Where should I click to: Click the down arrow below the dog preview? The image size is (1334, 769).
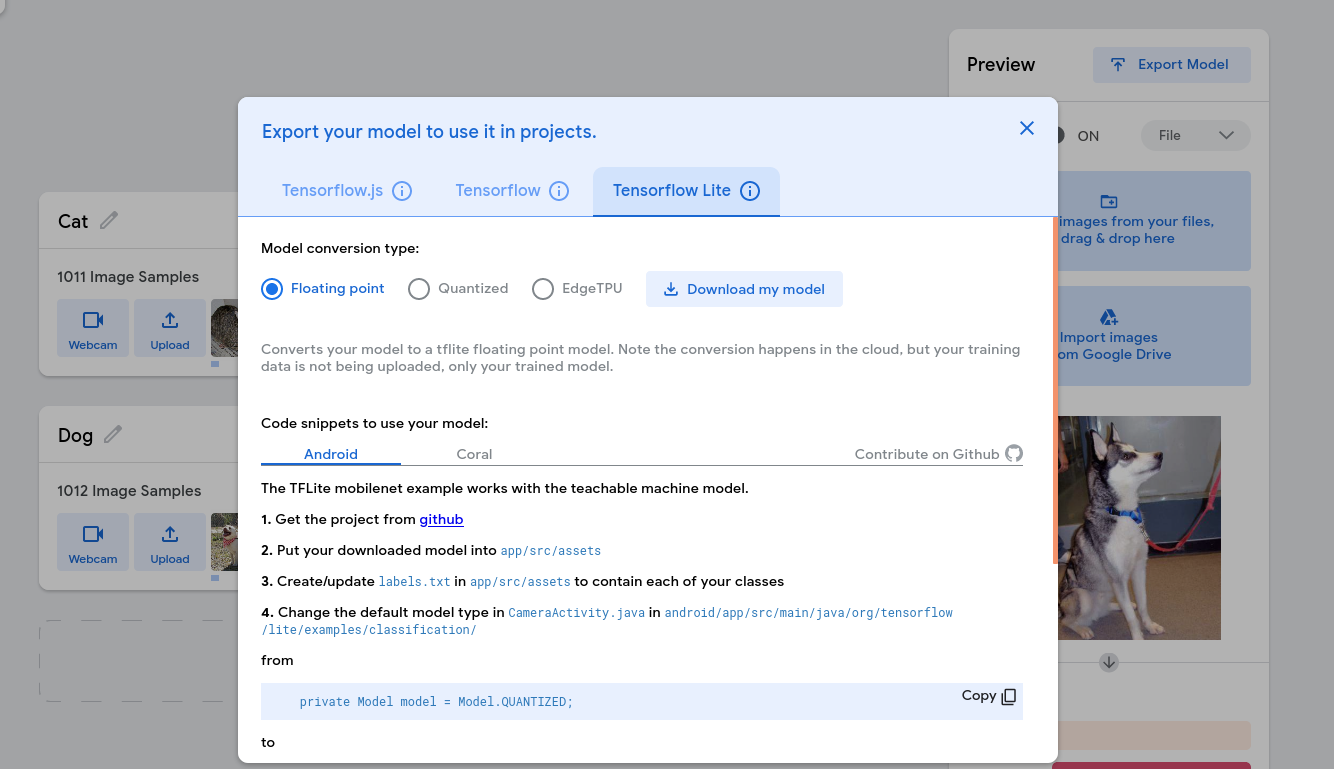pyautogui.click(x=1108, y=662)
